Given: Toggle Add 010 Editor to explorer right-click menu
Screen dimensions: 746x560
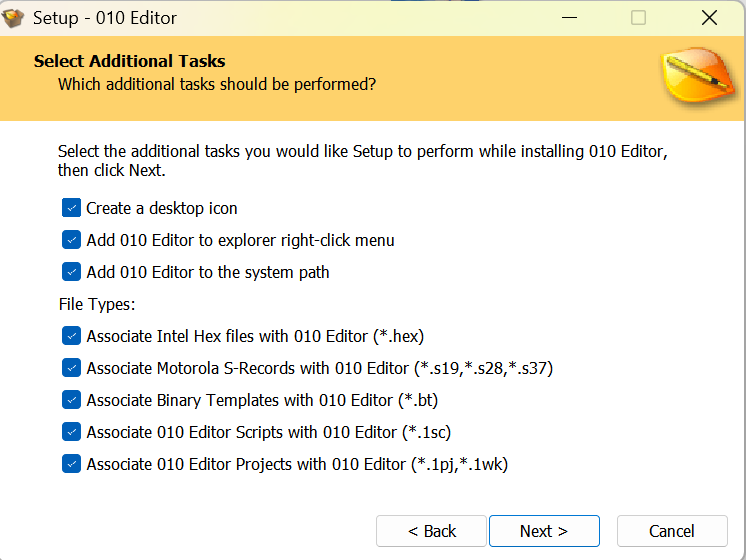Looking at the screenshot, I should click(71, 240).
